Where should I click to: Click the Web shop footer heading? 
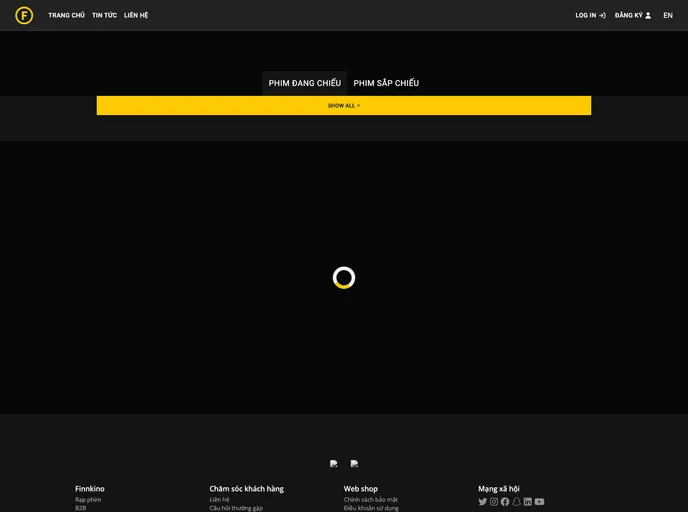click(361, 489)
